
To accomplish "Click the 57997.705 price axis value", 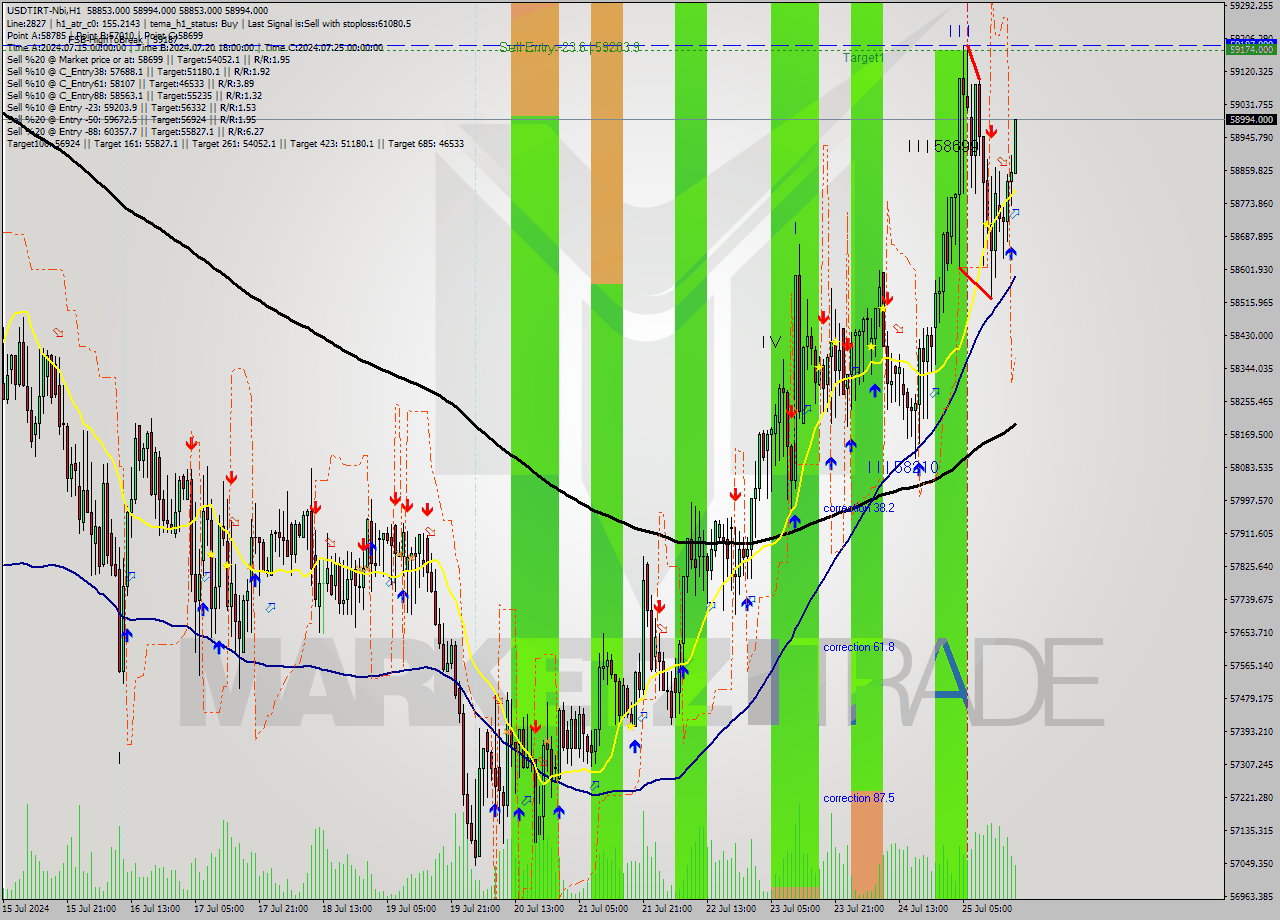I will pos(1251,501).
